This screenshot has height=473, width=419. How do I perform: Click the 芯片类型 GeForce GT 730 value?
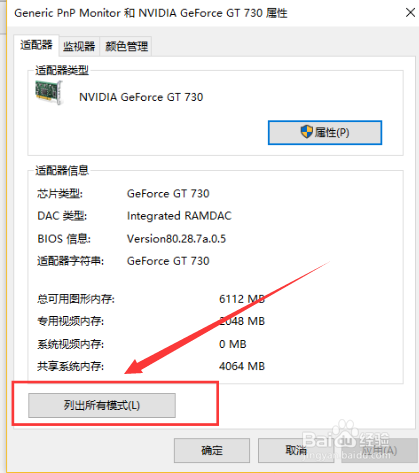pyautogui.click(x=168, y=193)
